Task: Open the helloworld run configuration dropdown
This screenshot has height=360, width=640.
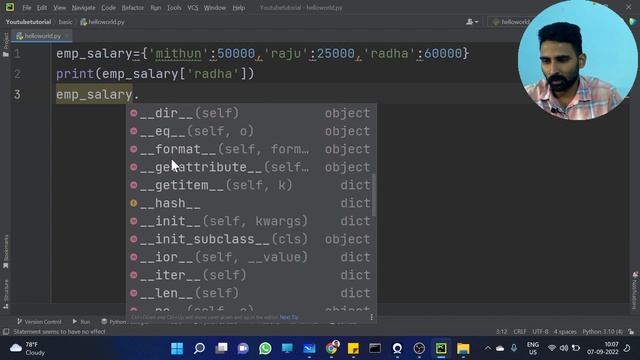Action: pos(510,22)
